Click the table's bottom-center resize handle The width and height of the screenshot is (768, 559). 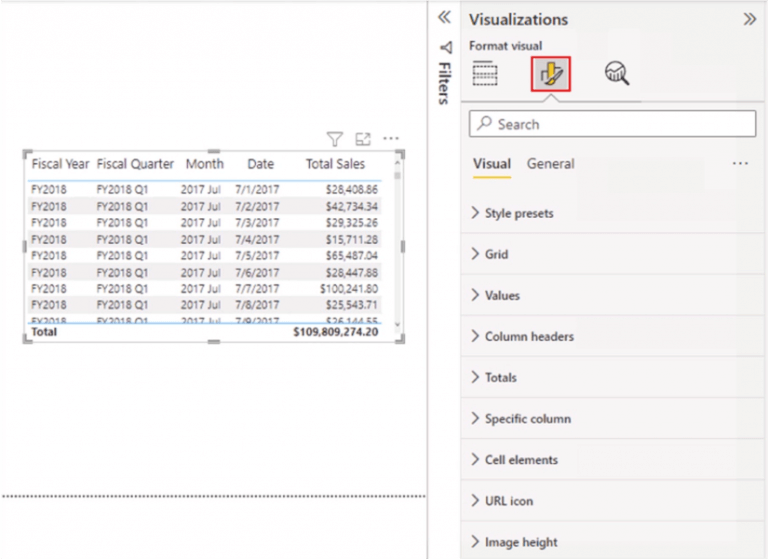tap(214, 341)
